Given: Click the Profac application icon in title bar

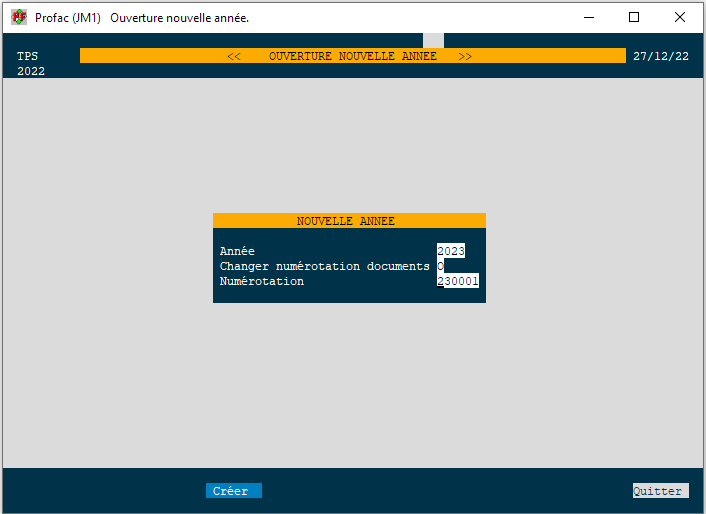Looking at the screenshot, I should pyautogui.click(x=18, y=18).
